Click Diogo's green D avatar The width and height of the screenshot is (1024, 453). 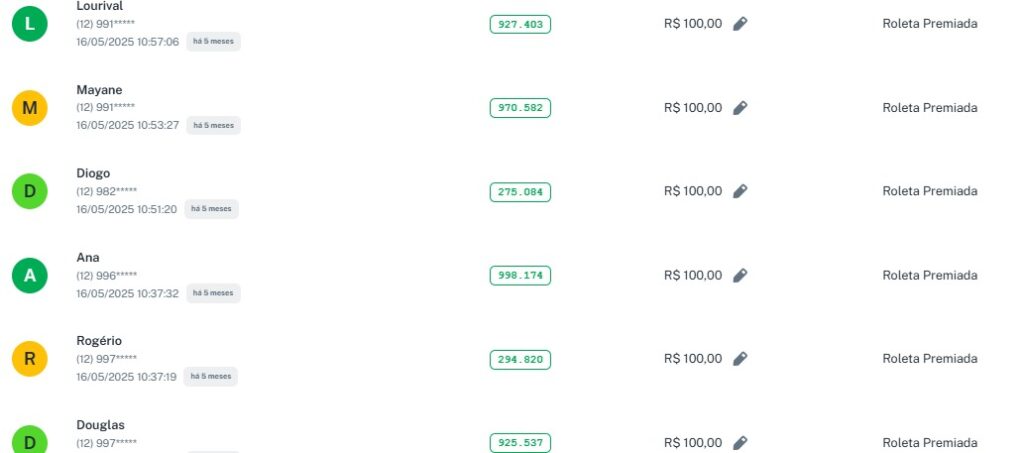point(30,191)
